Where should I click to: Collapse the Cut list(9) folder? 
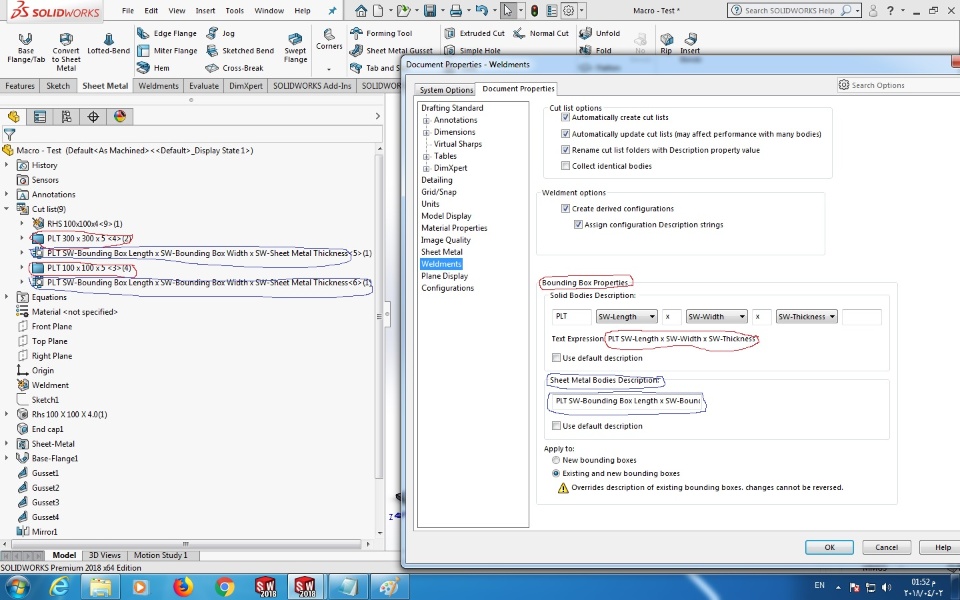tap(7, 209)
